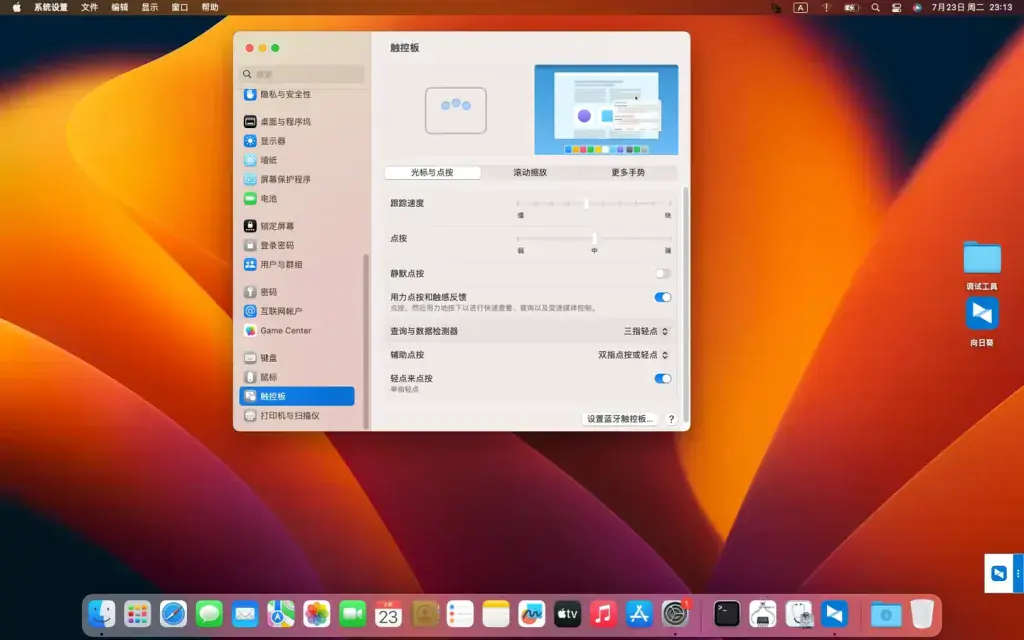This screenshot has height=640, width=1024.
Task: Open 显示 menu in menu bar
Action: [150, 7]
